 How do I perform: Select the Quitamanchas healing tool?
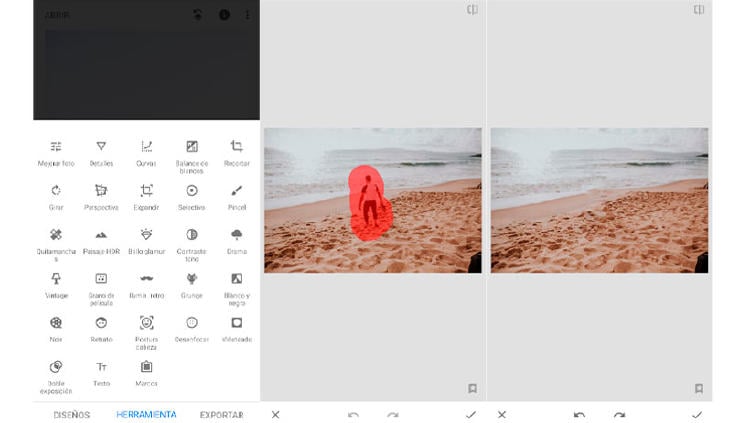56,234
